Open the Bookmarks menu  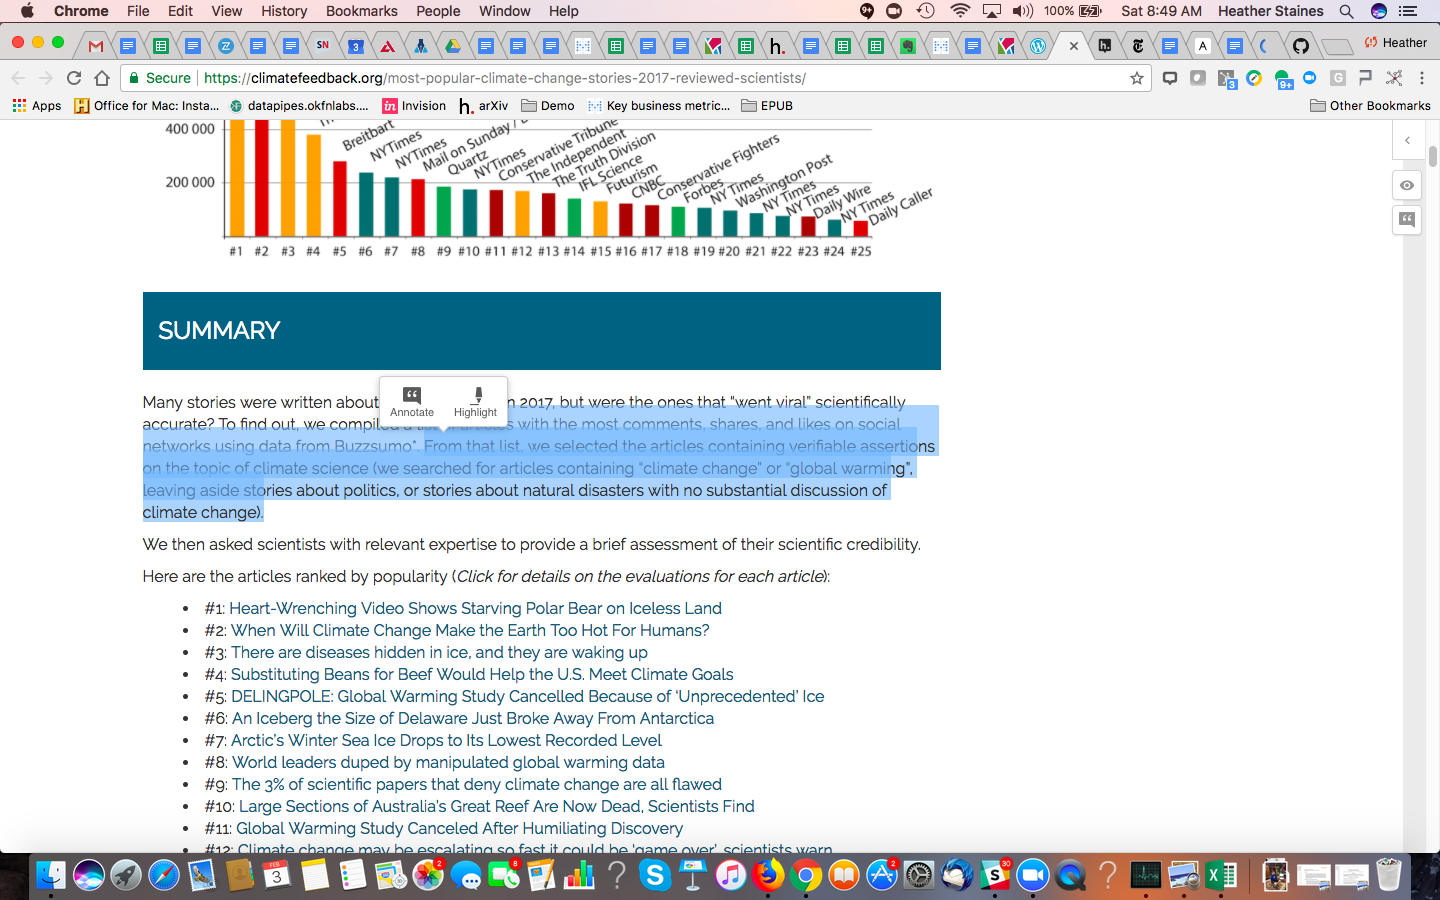coord(362,11)
